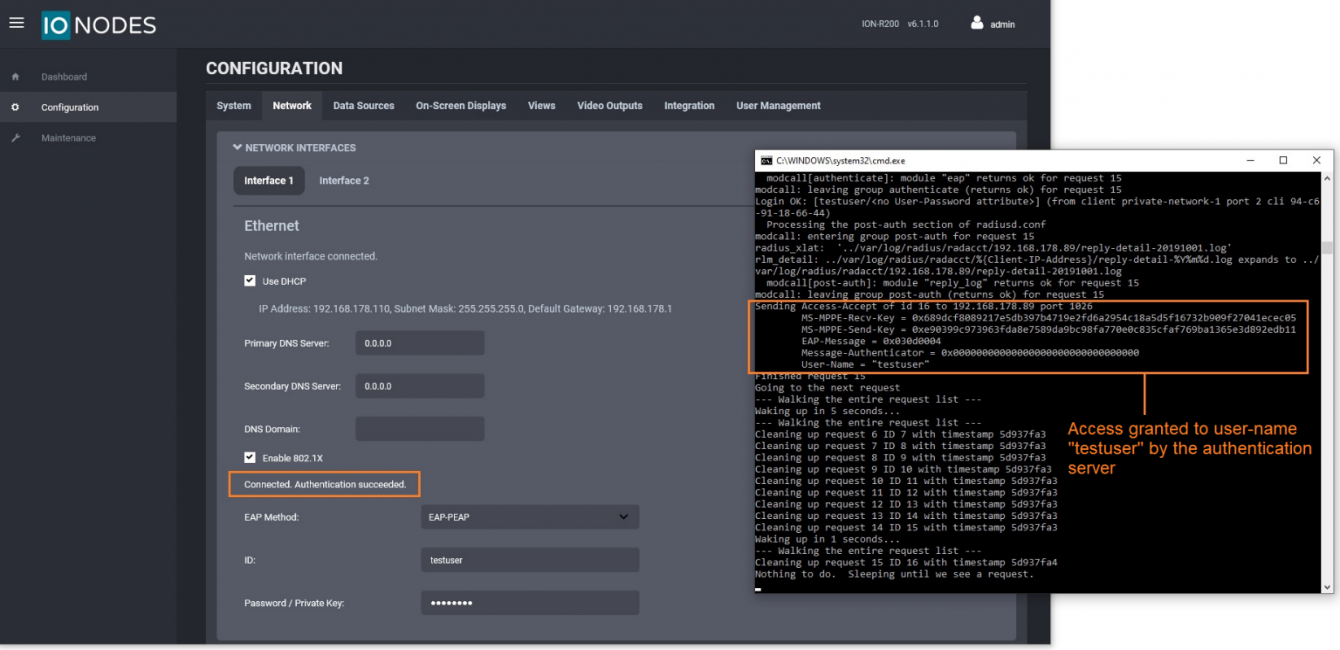Open the hamburger navigation menu
Viewport: 1340px width, 650px height.
point(16,23)
